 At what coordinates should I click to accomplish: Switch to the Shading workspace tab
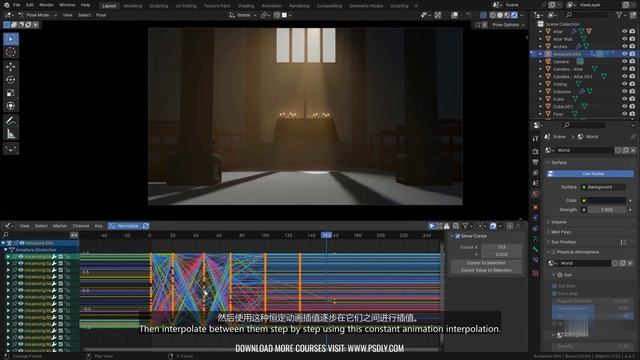246,6
